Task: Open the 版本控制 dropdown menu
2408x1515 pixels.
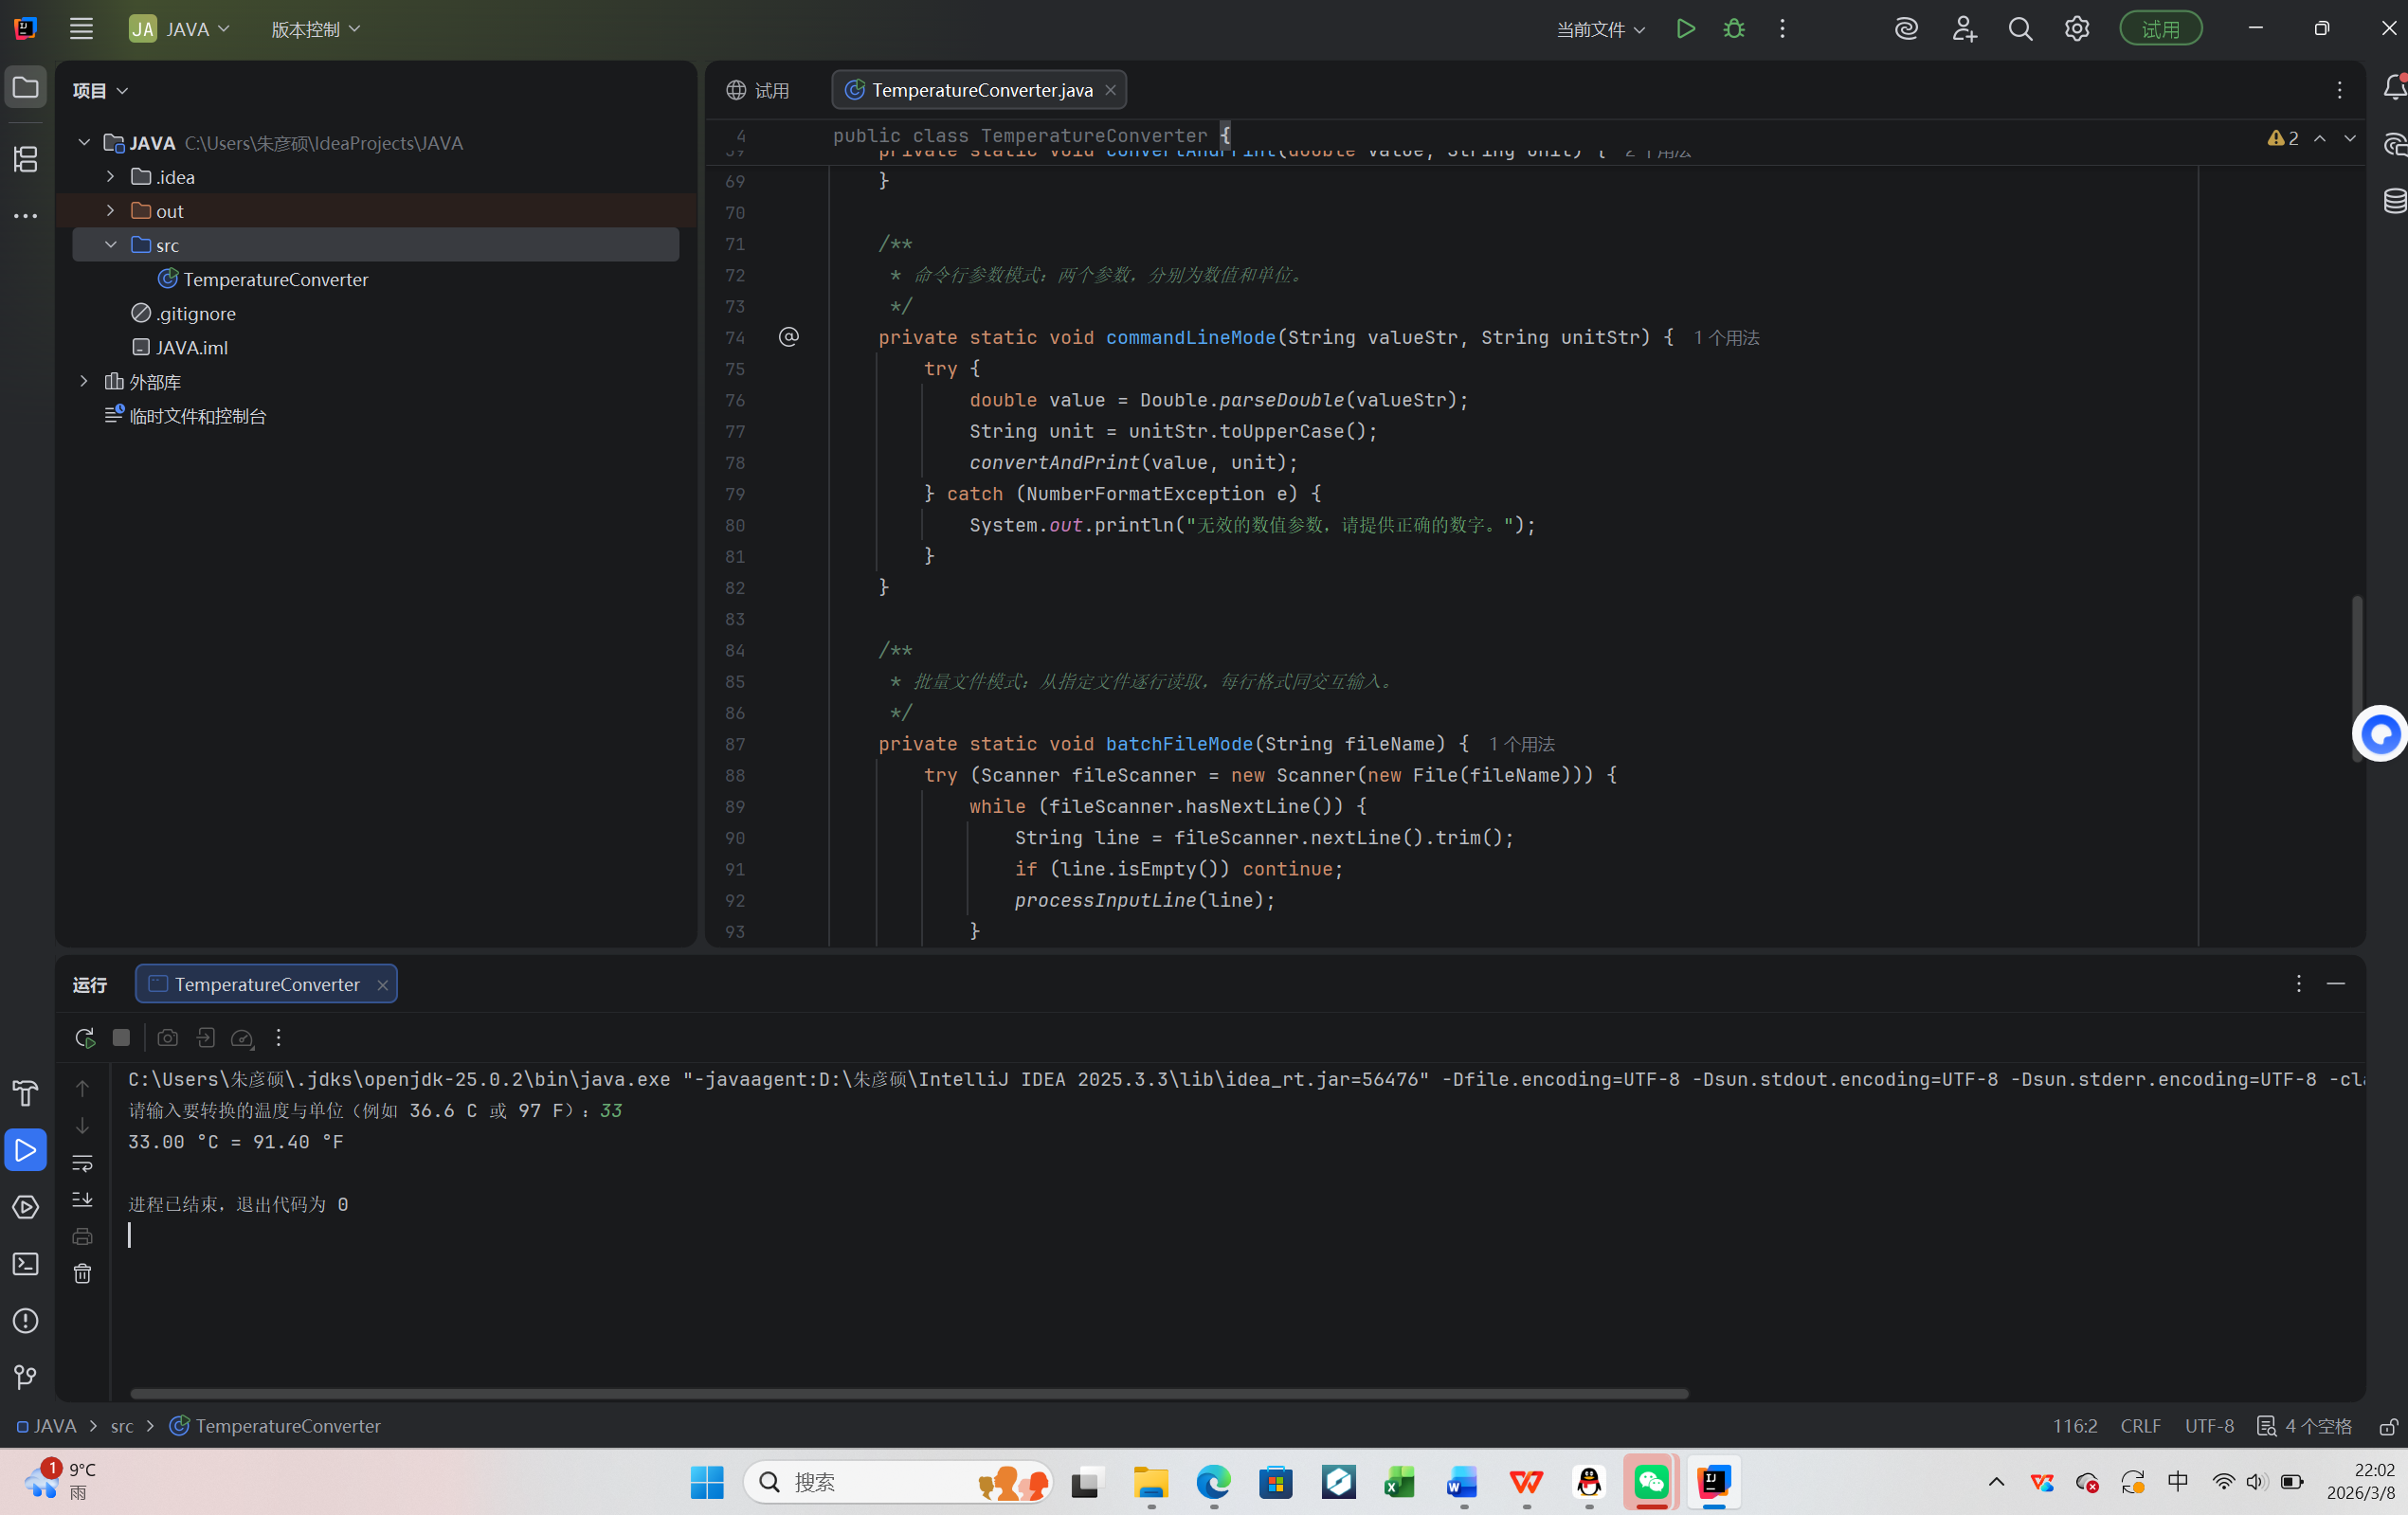Action: (315, 29)
